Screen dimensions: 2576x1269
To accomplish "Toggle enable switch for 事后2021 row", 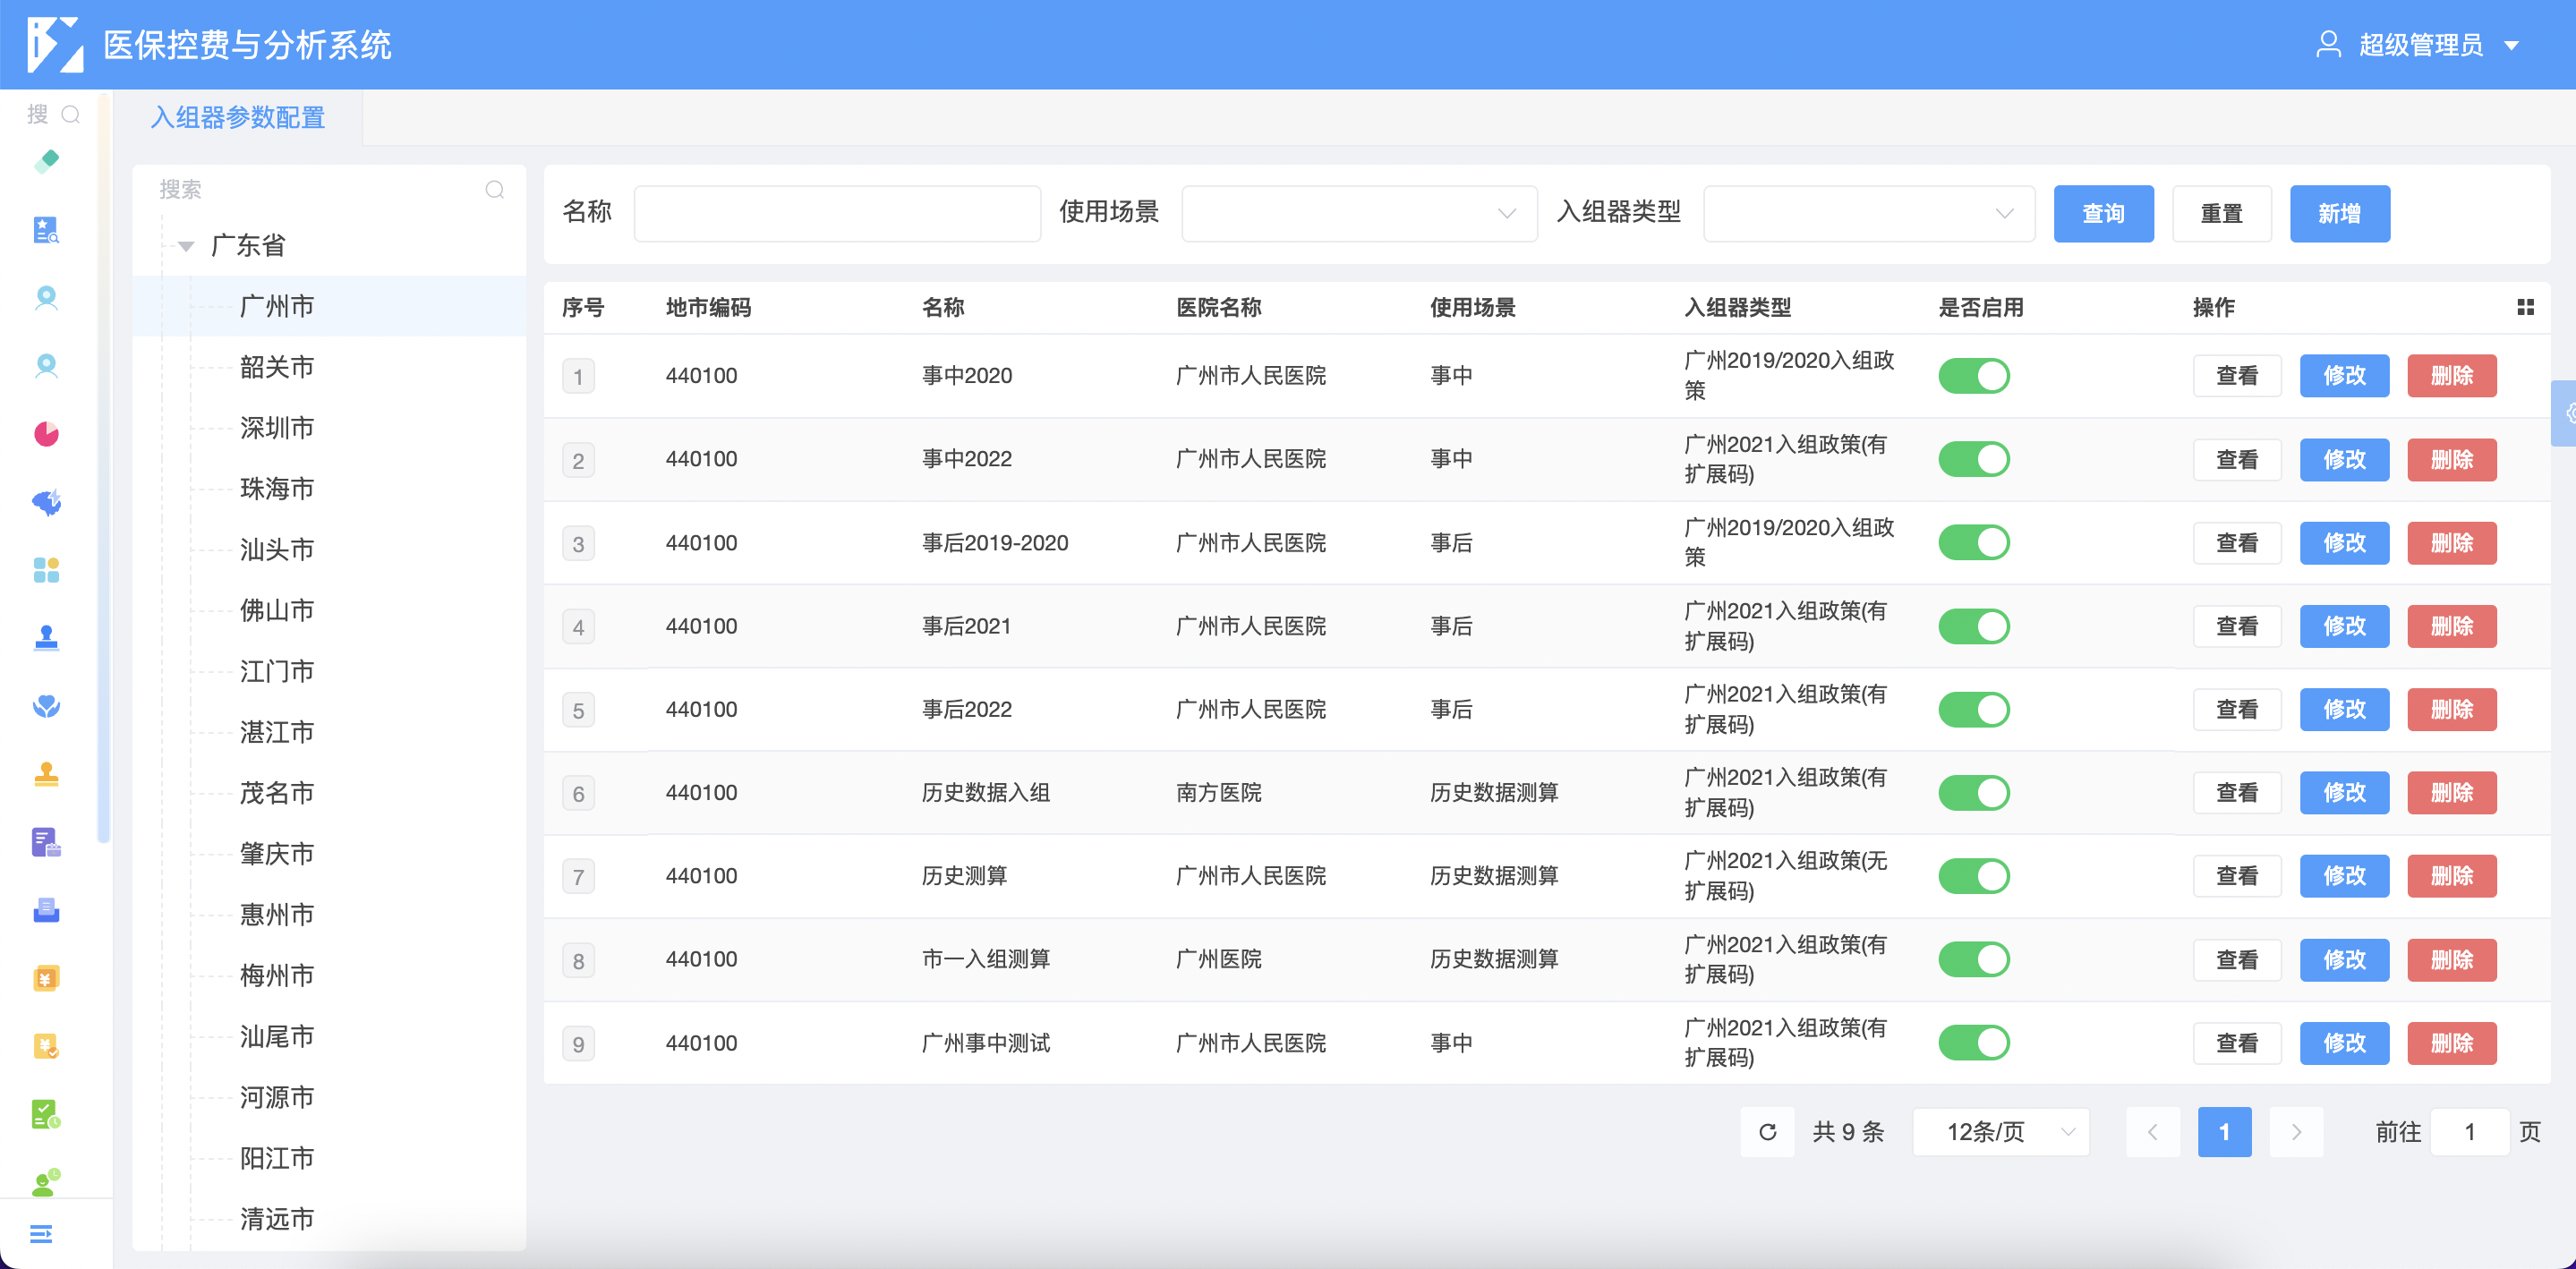I will tap(1974, 626).
